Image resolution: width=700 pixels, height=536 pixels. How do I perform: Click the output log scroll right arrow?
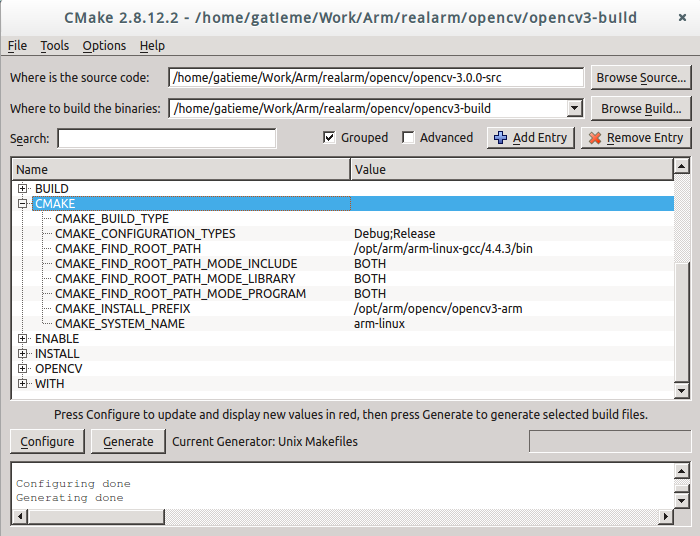tap(666, 516)
